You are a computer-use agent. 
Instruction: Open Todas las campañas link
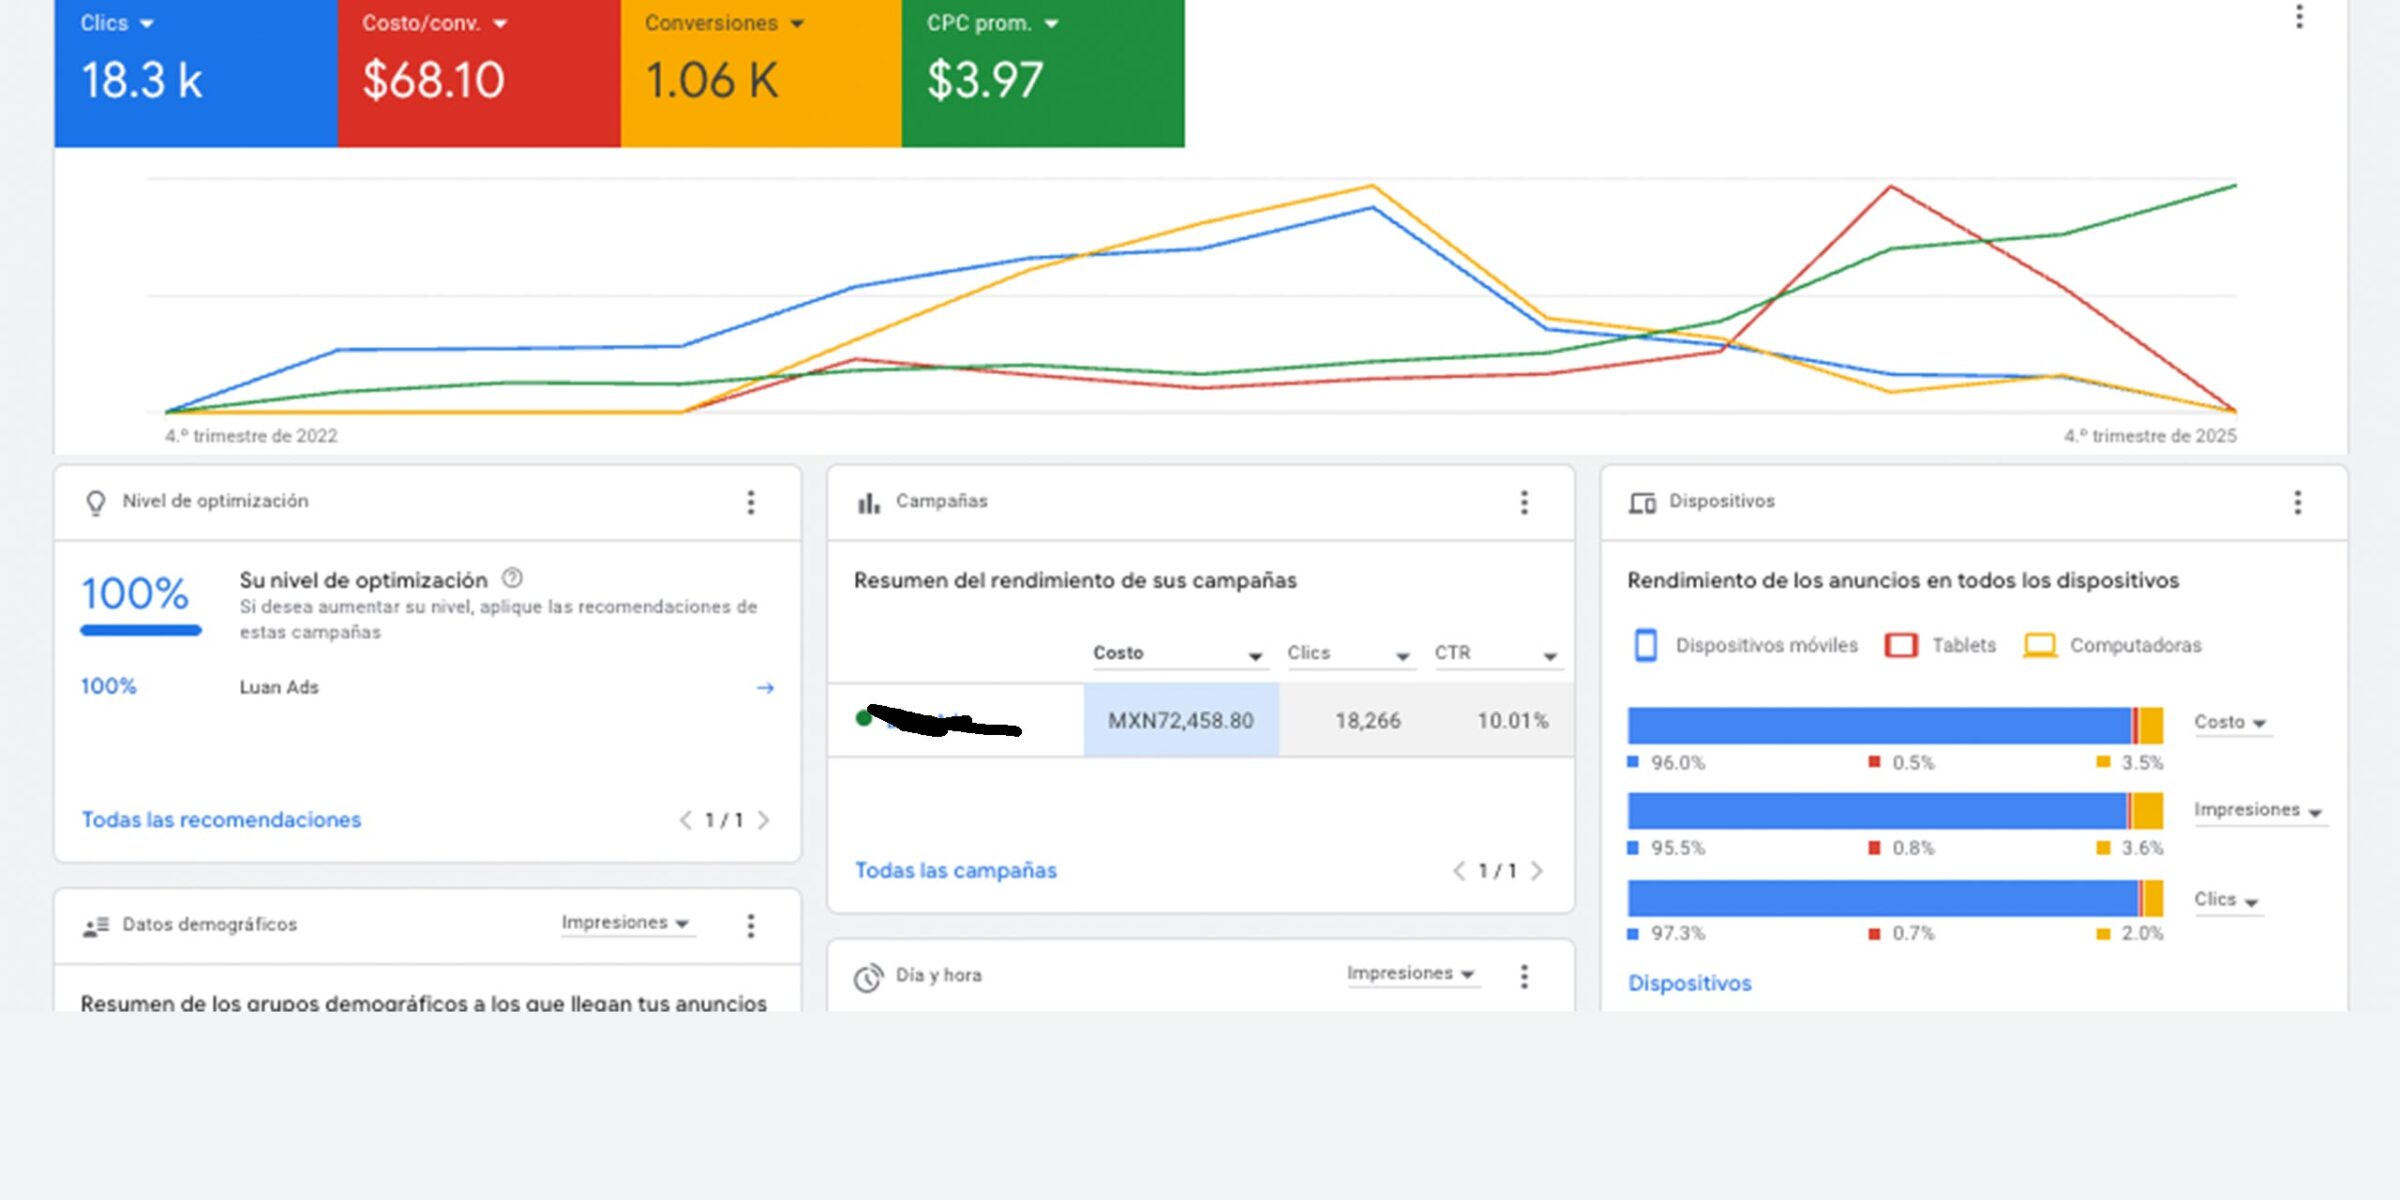click(955, 871)
